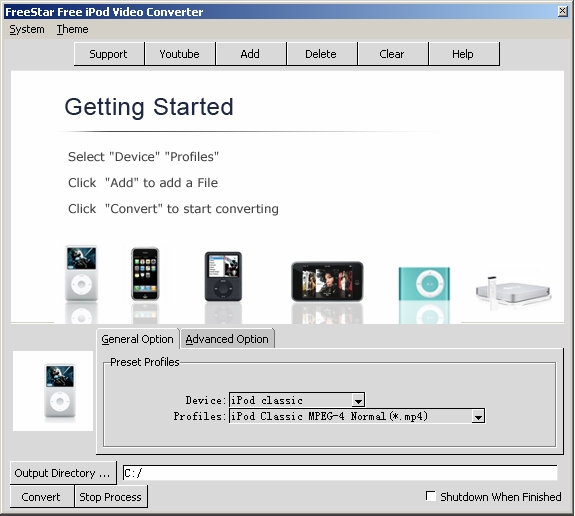This screenshot has height=516, width=575.
Task: Click the iPod touch device image
Action: pos(327,281)
